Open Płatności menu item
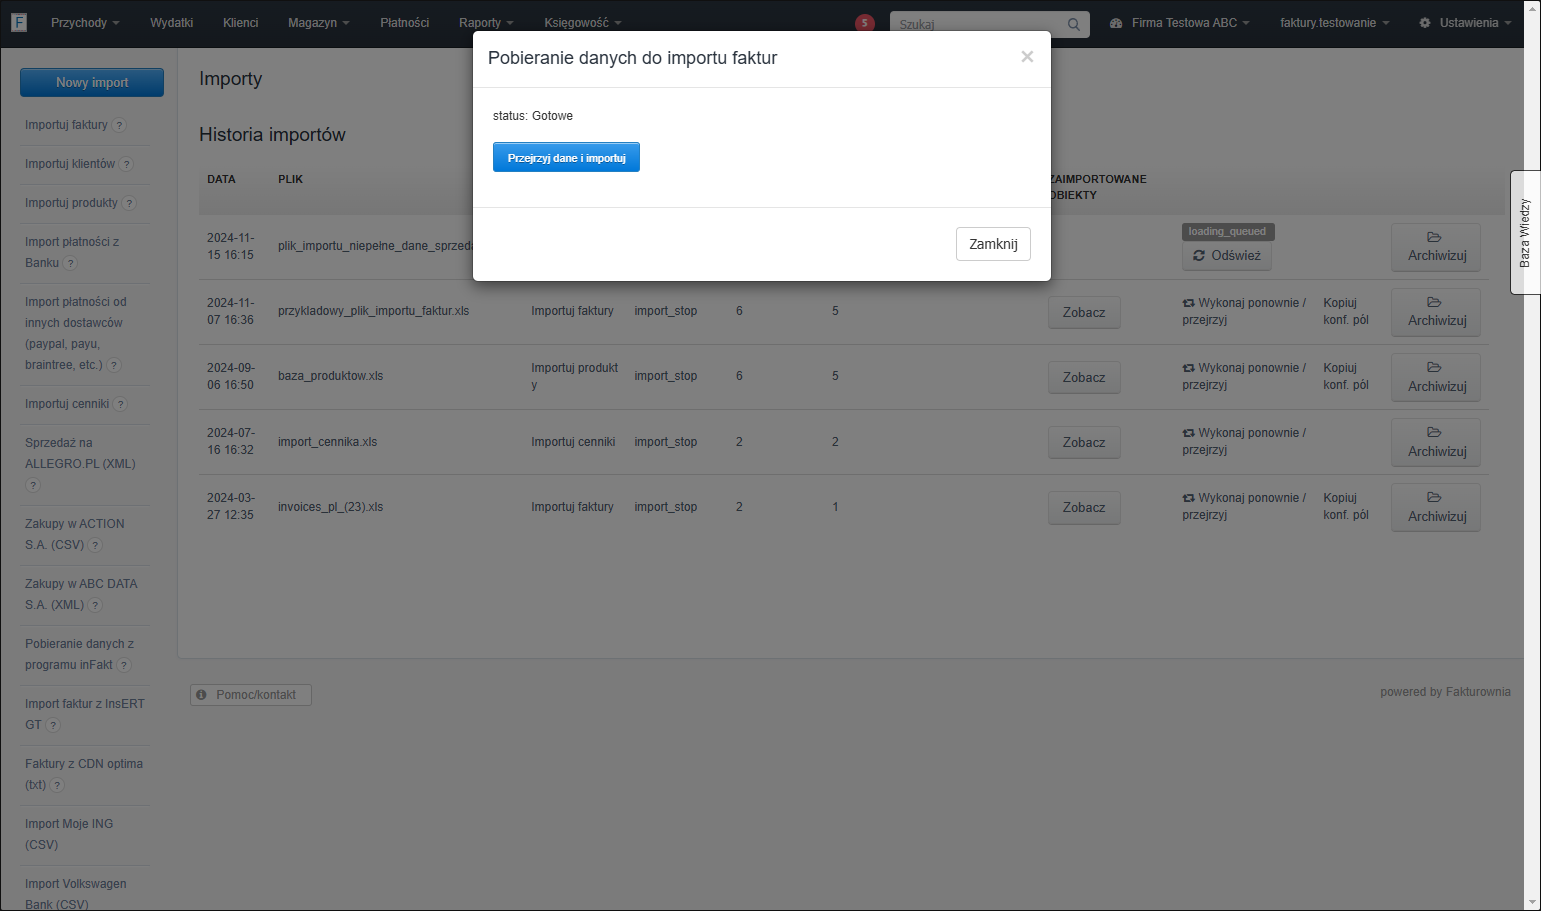The image size is (1541, 911). (x=405, y=23)
